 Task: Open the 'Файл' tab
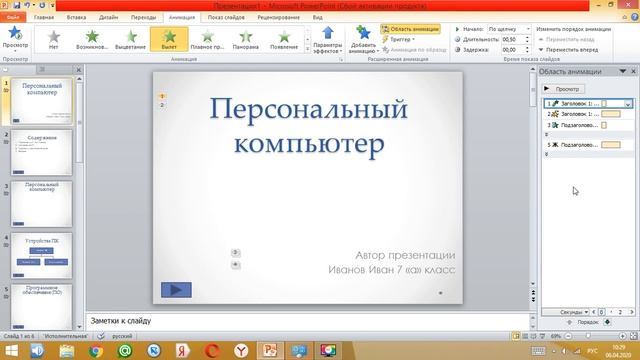pyautogui.click(x=13, y=17)
